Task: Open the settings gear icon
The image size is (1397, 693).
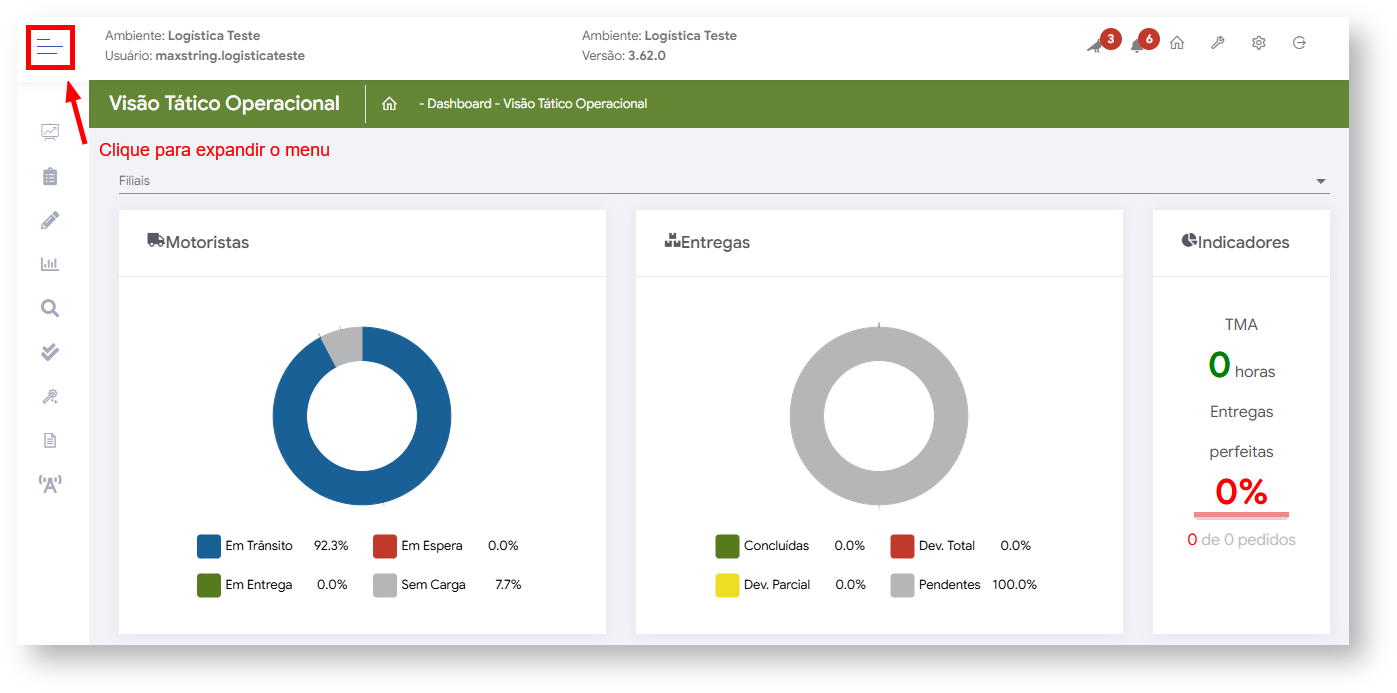Action: pos(1258,43)
